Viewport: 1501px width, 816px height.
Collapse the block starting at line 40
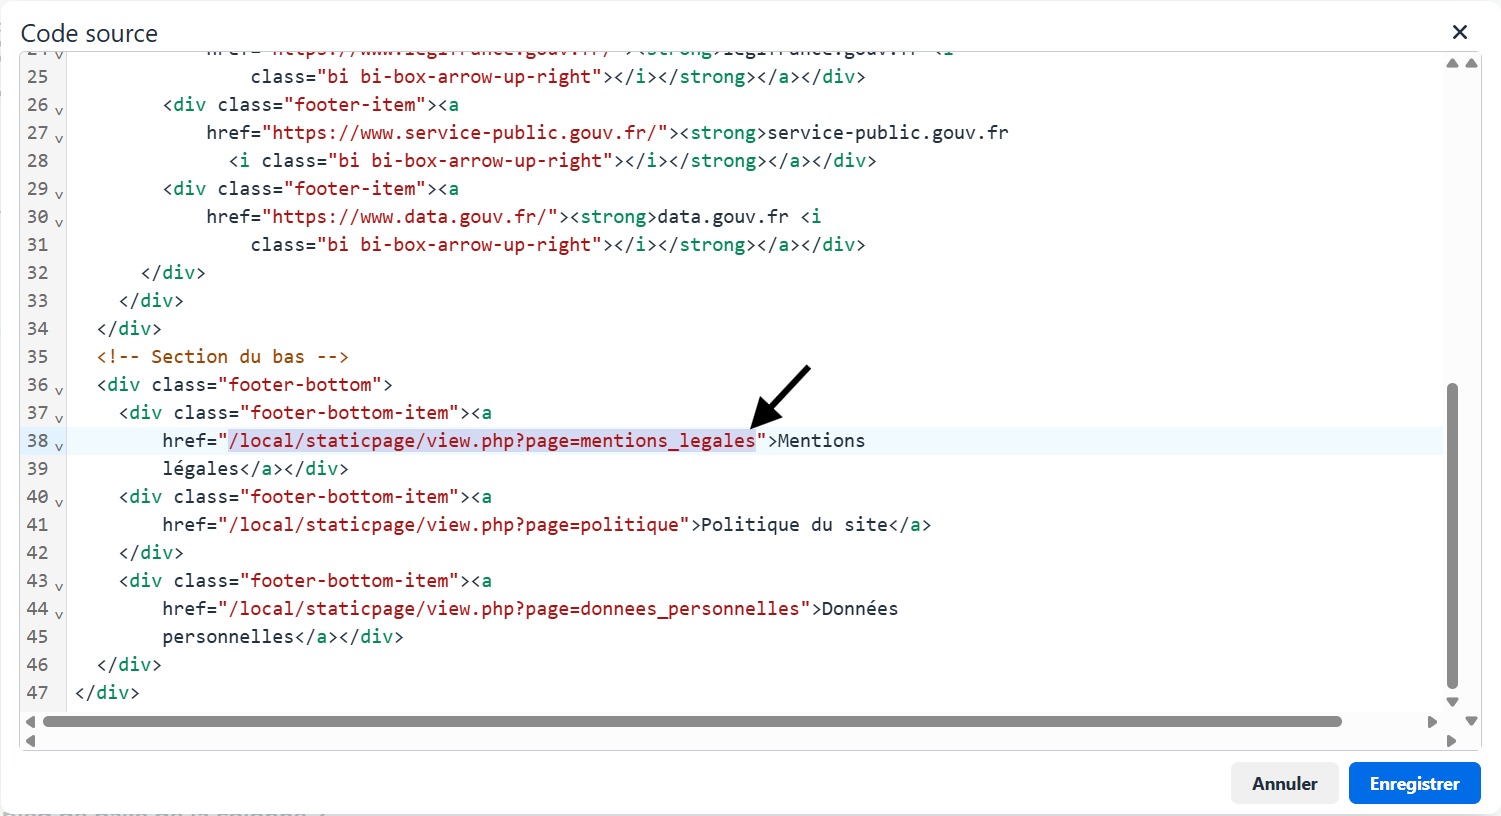[x=59, y=501]
